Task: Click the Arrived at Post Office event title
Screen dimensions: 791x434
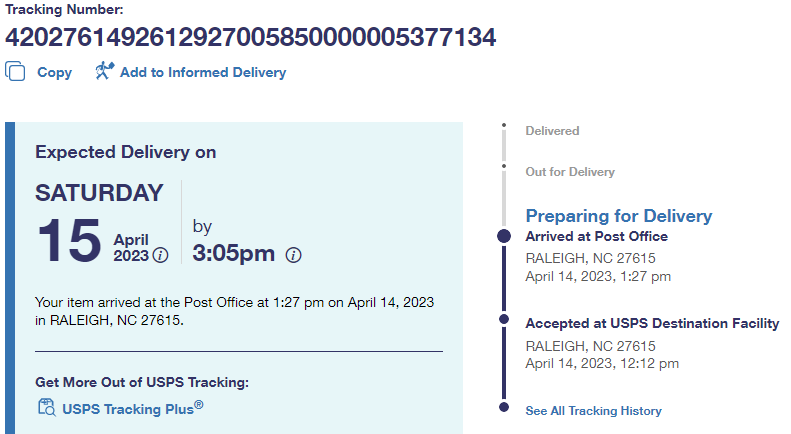Action: (596, 237)
